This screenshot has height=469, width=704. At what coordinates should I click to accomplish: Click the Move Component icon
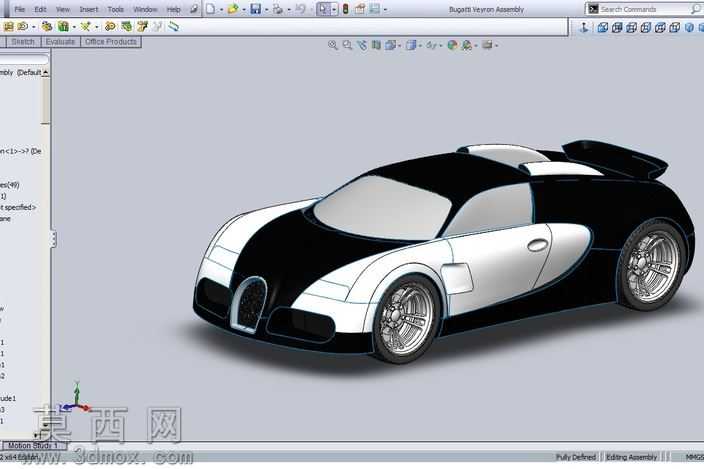tap(110, 27)
